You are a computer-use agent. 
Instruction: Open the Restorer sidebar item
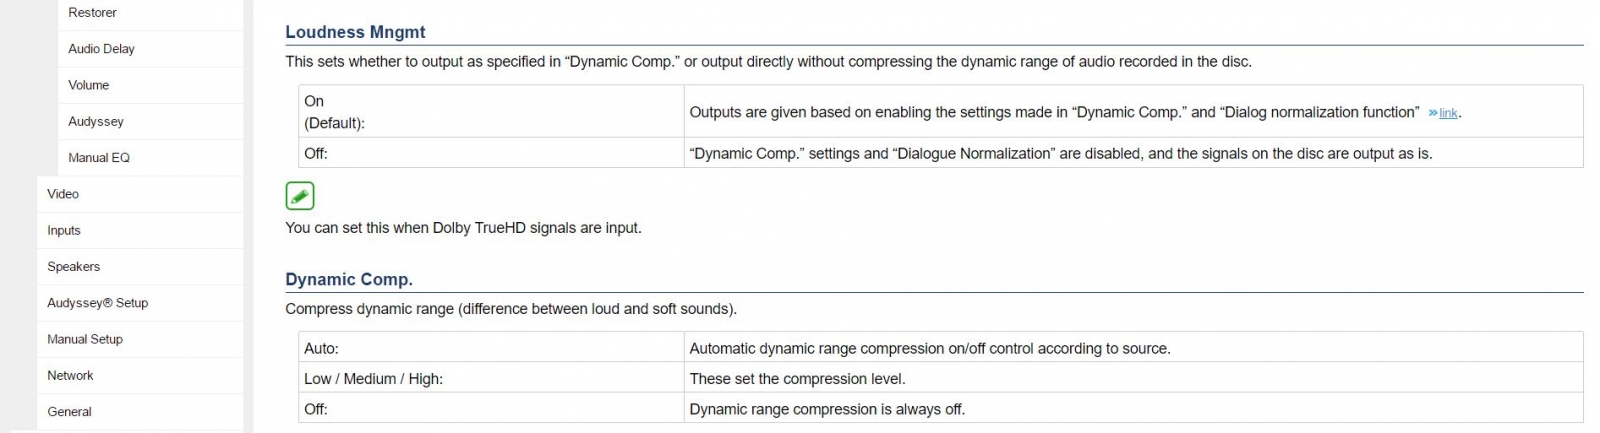point(92,13)
